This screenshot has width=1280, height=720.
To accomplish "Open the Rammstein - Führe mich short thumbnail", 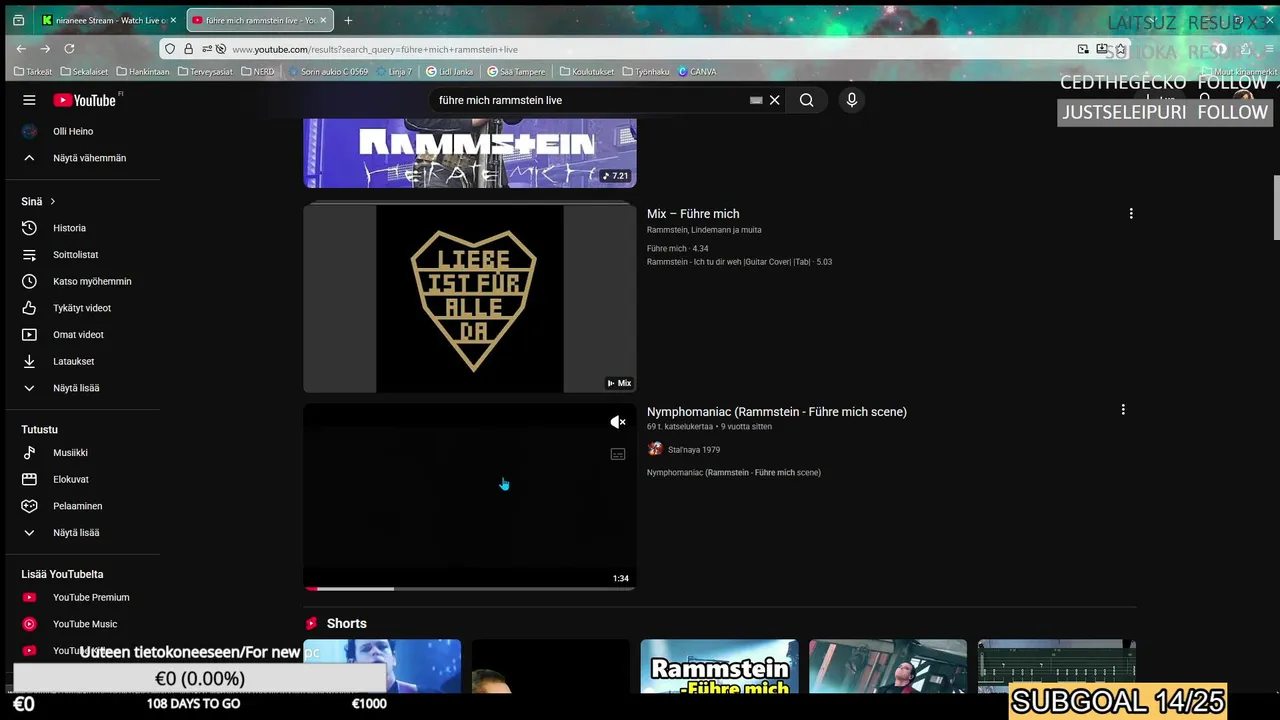I will pos(719,666).
